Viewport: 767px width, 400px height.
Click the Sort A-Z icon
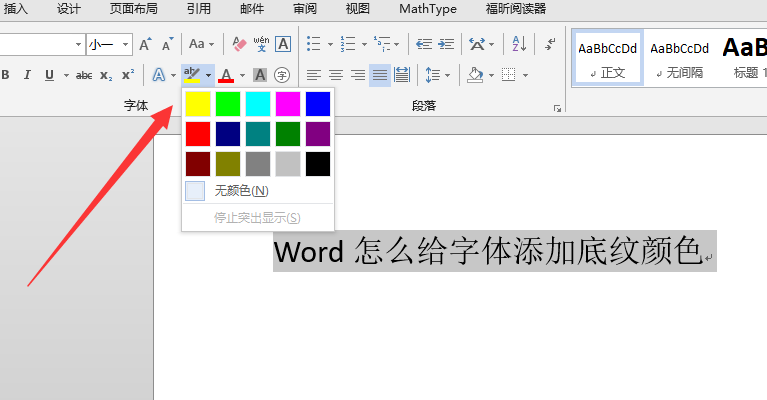click(x=519, y=44)
